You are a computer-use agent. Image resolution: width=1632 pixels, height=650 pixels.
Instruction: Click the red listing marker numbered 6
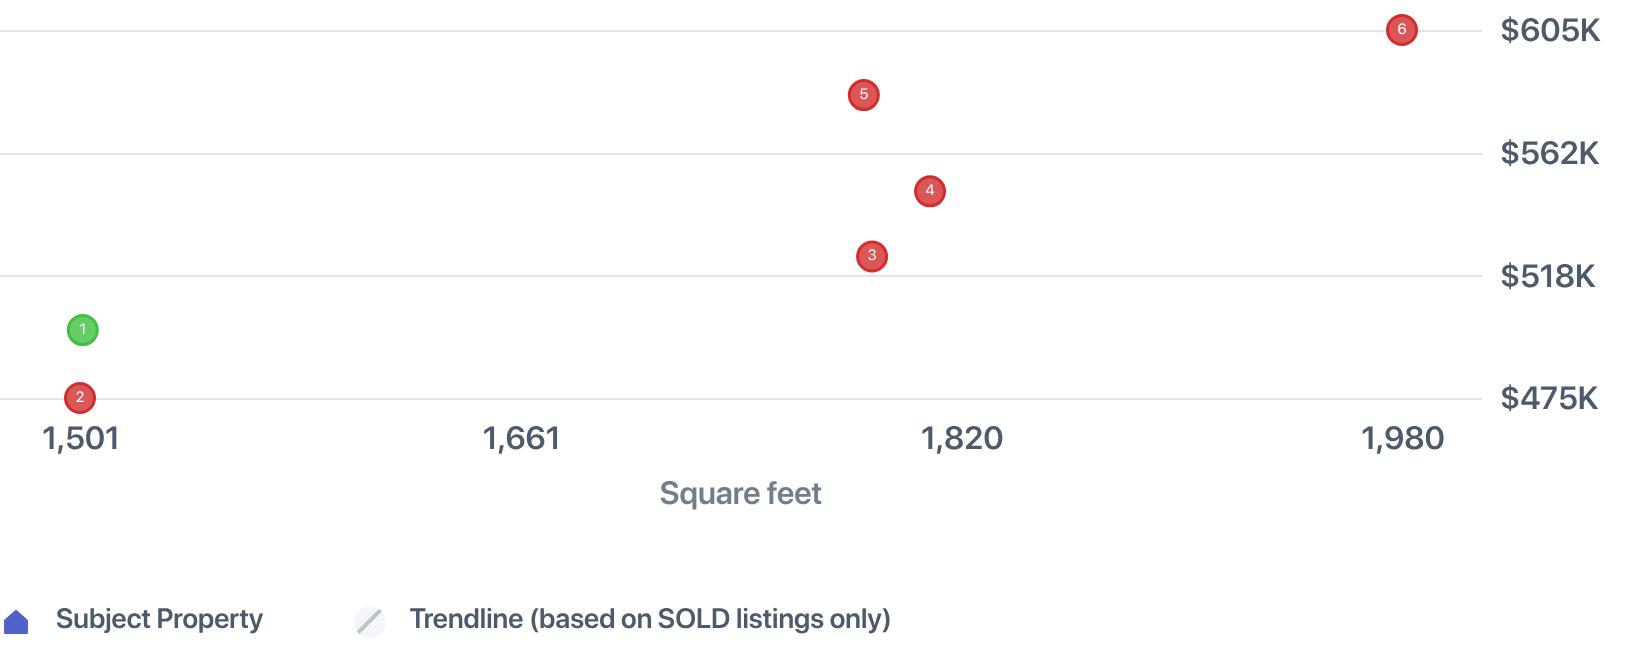point(1402,30)
